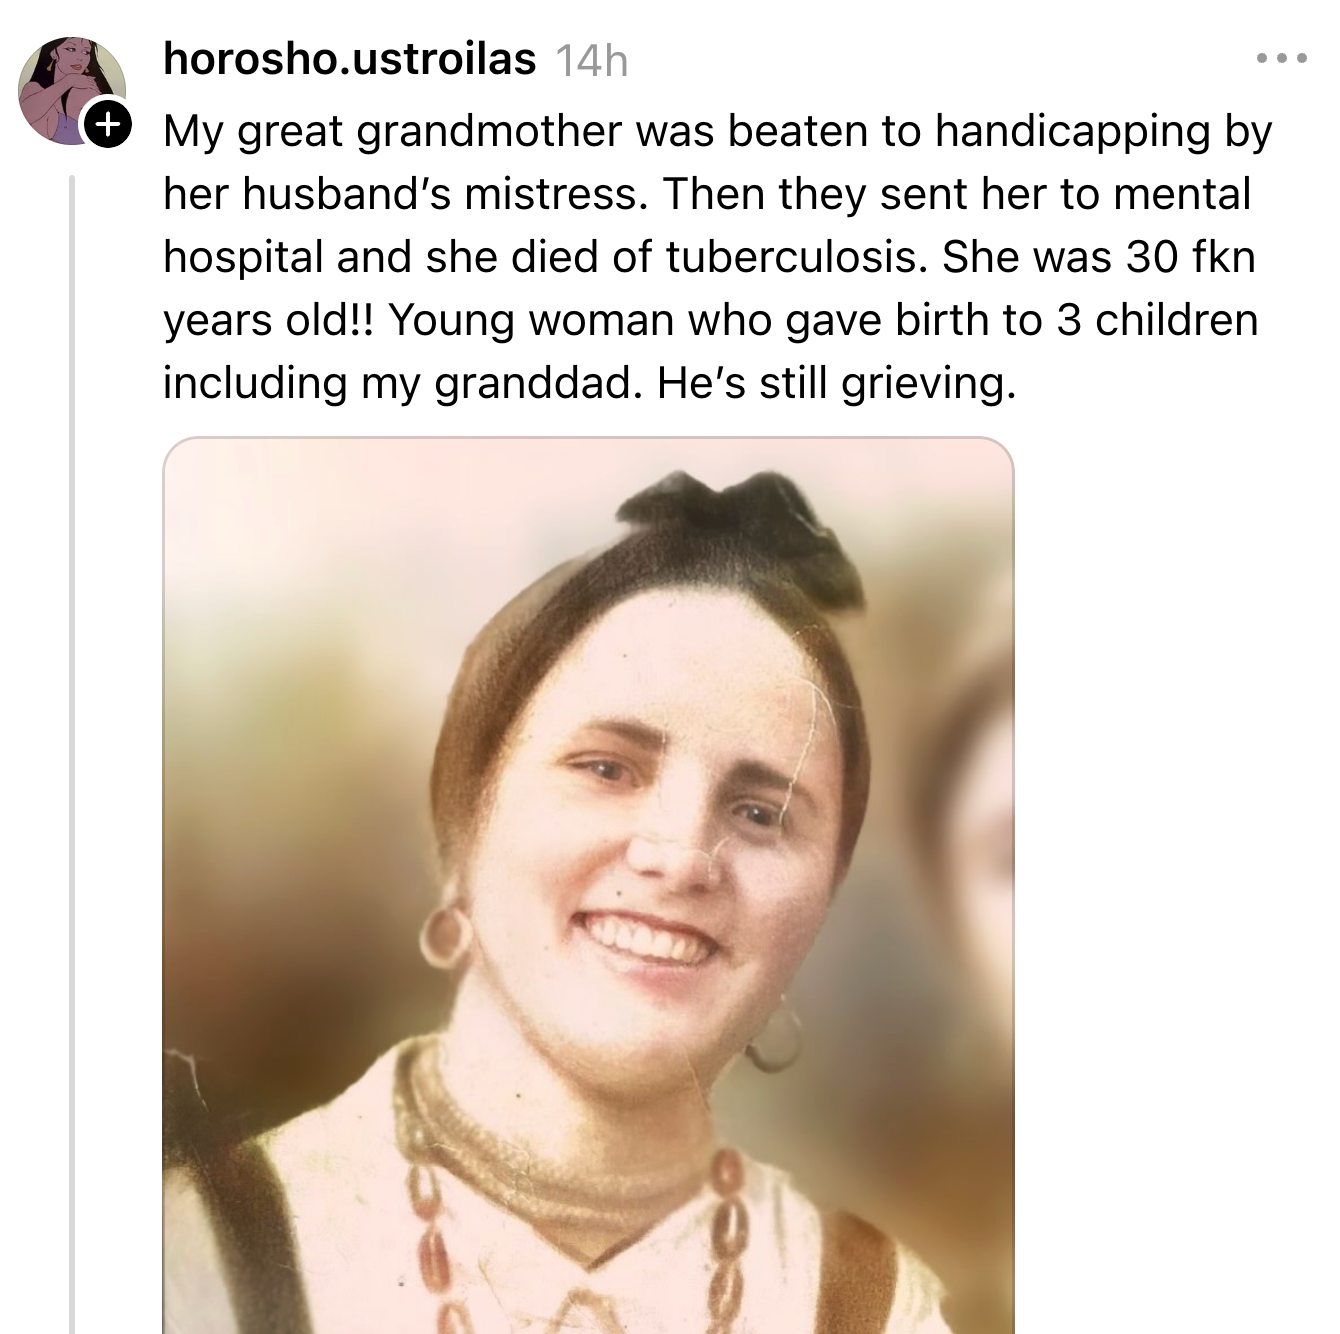This screenshot has height=1334, width=1340.
Task: Click the horosho.ustroilas username
Action: [x=349, y=59]
